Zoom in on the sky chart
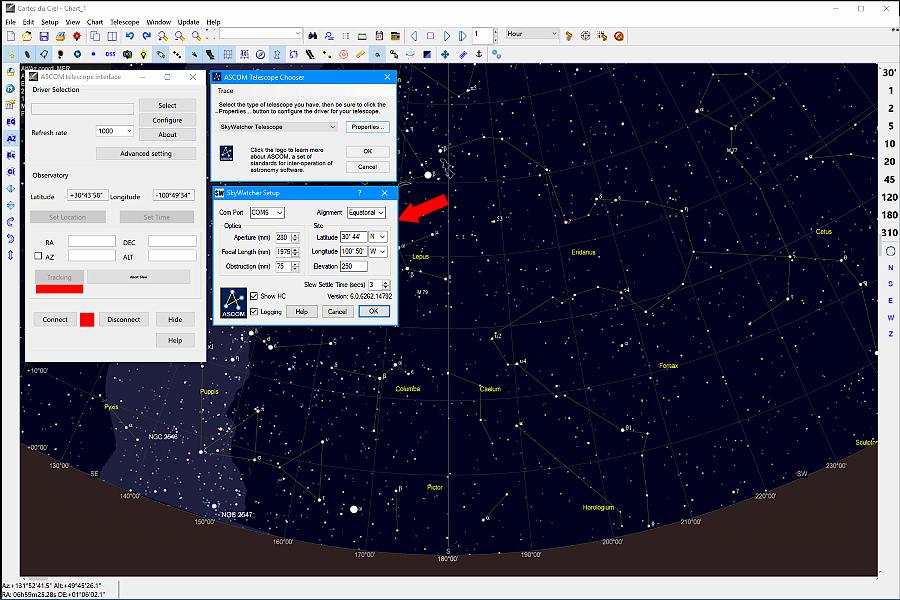 click(x=163, y=36)
